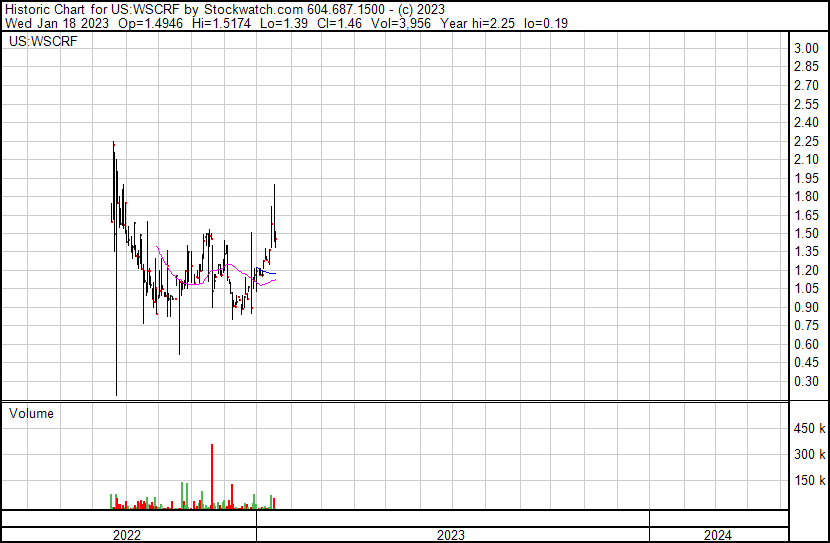Click the 0.60 price axis label
Viewport: 830px width, 543px height.
[x=807, y=345]
